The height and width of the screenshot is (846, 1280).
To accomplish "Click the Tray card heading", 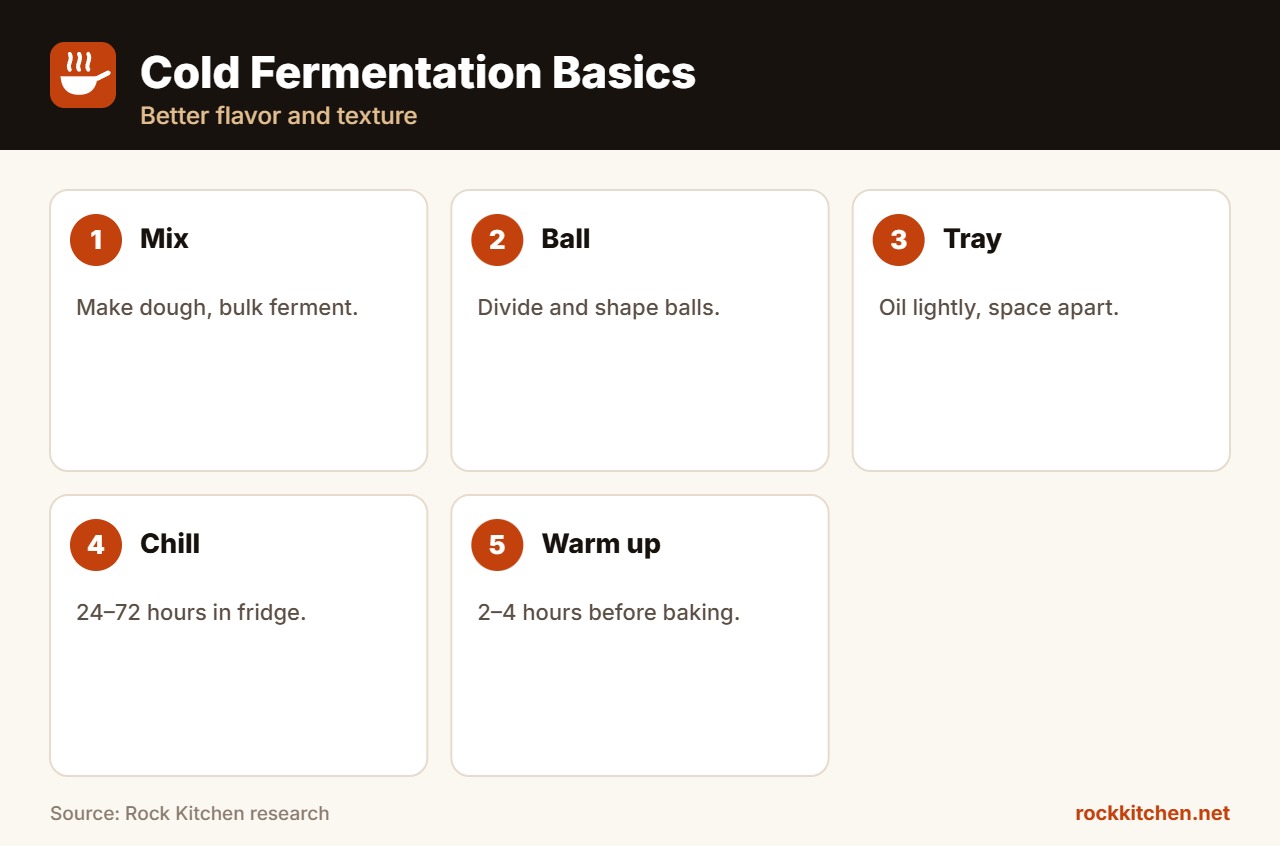I will (972, 240).
